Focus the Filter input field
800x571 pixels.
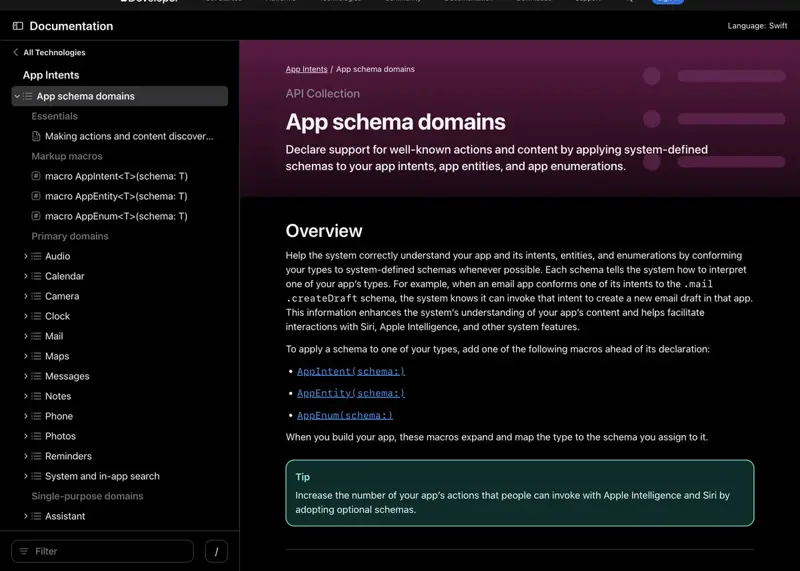(x=103, y=551)
